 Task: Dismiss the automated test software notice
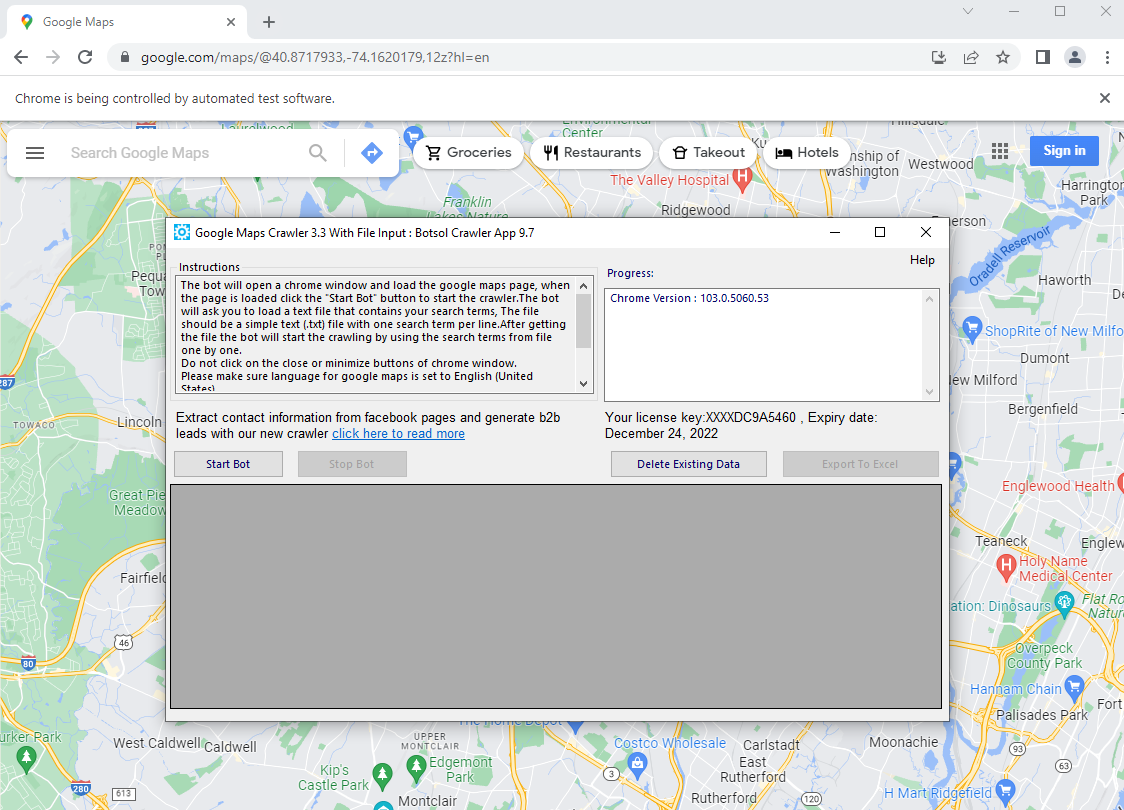coord(1105,98)
